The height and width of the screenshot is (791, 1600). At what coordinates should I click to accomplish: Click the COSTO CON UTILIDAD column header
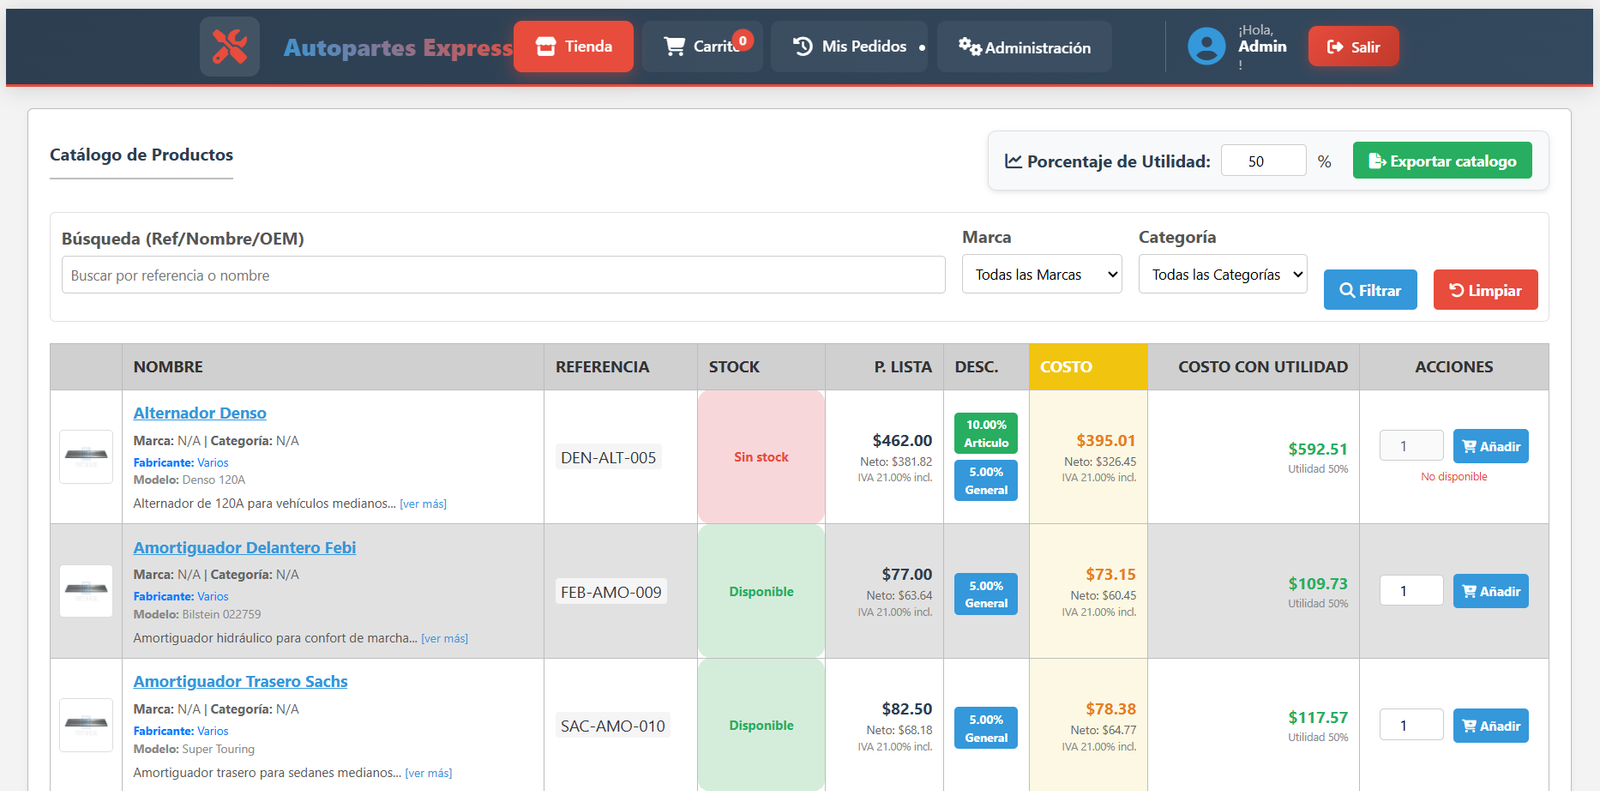(1253, 367)
